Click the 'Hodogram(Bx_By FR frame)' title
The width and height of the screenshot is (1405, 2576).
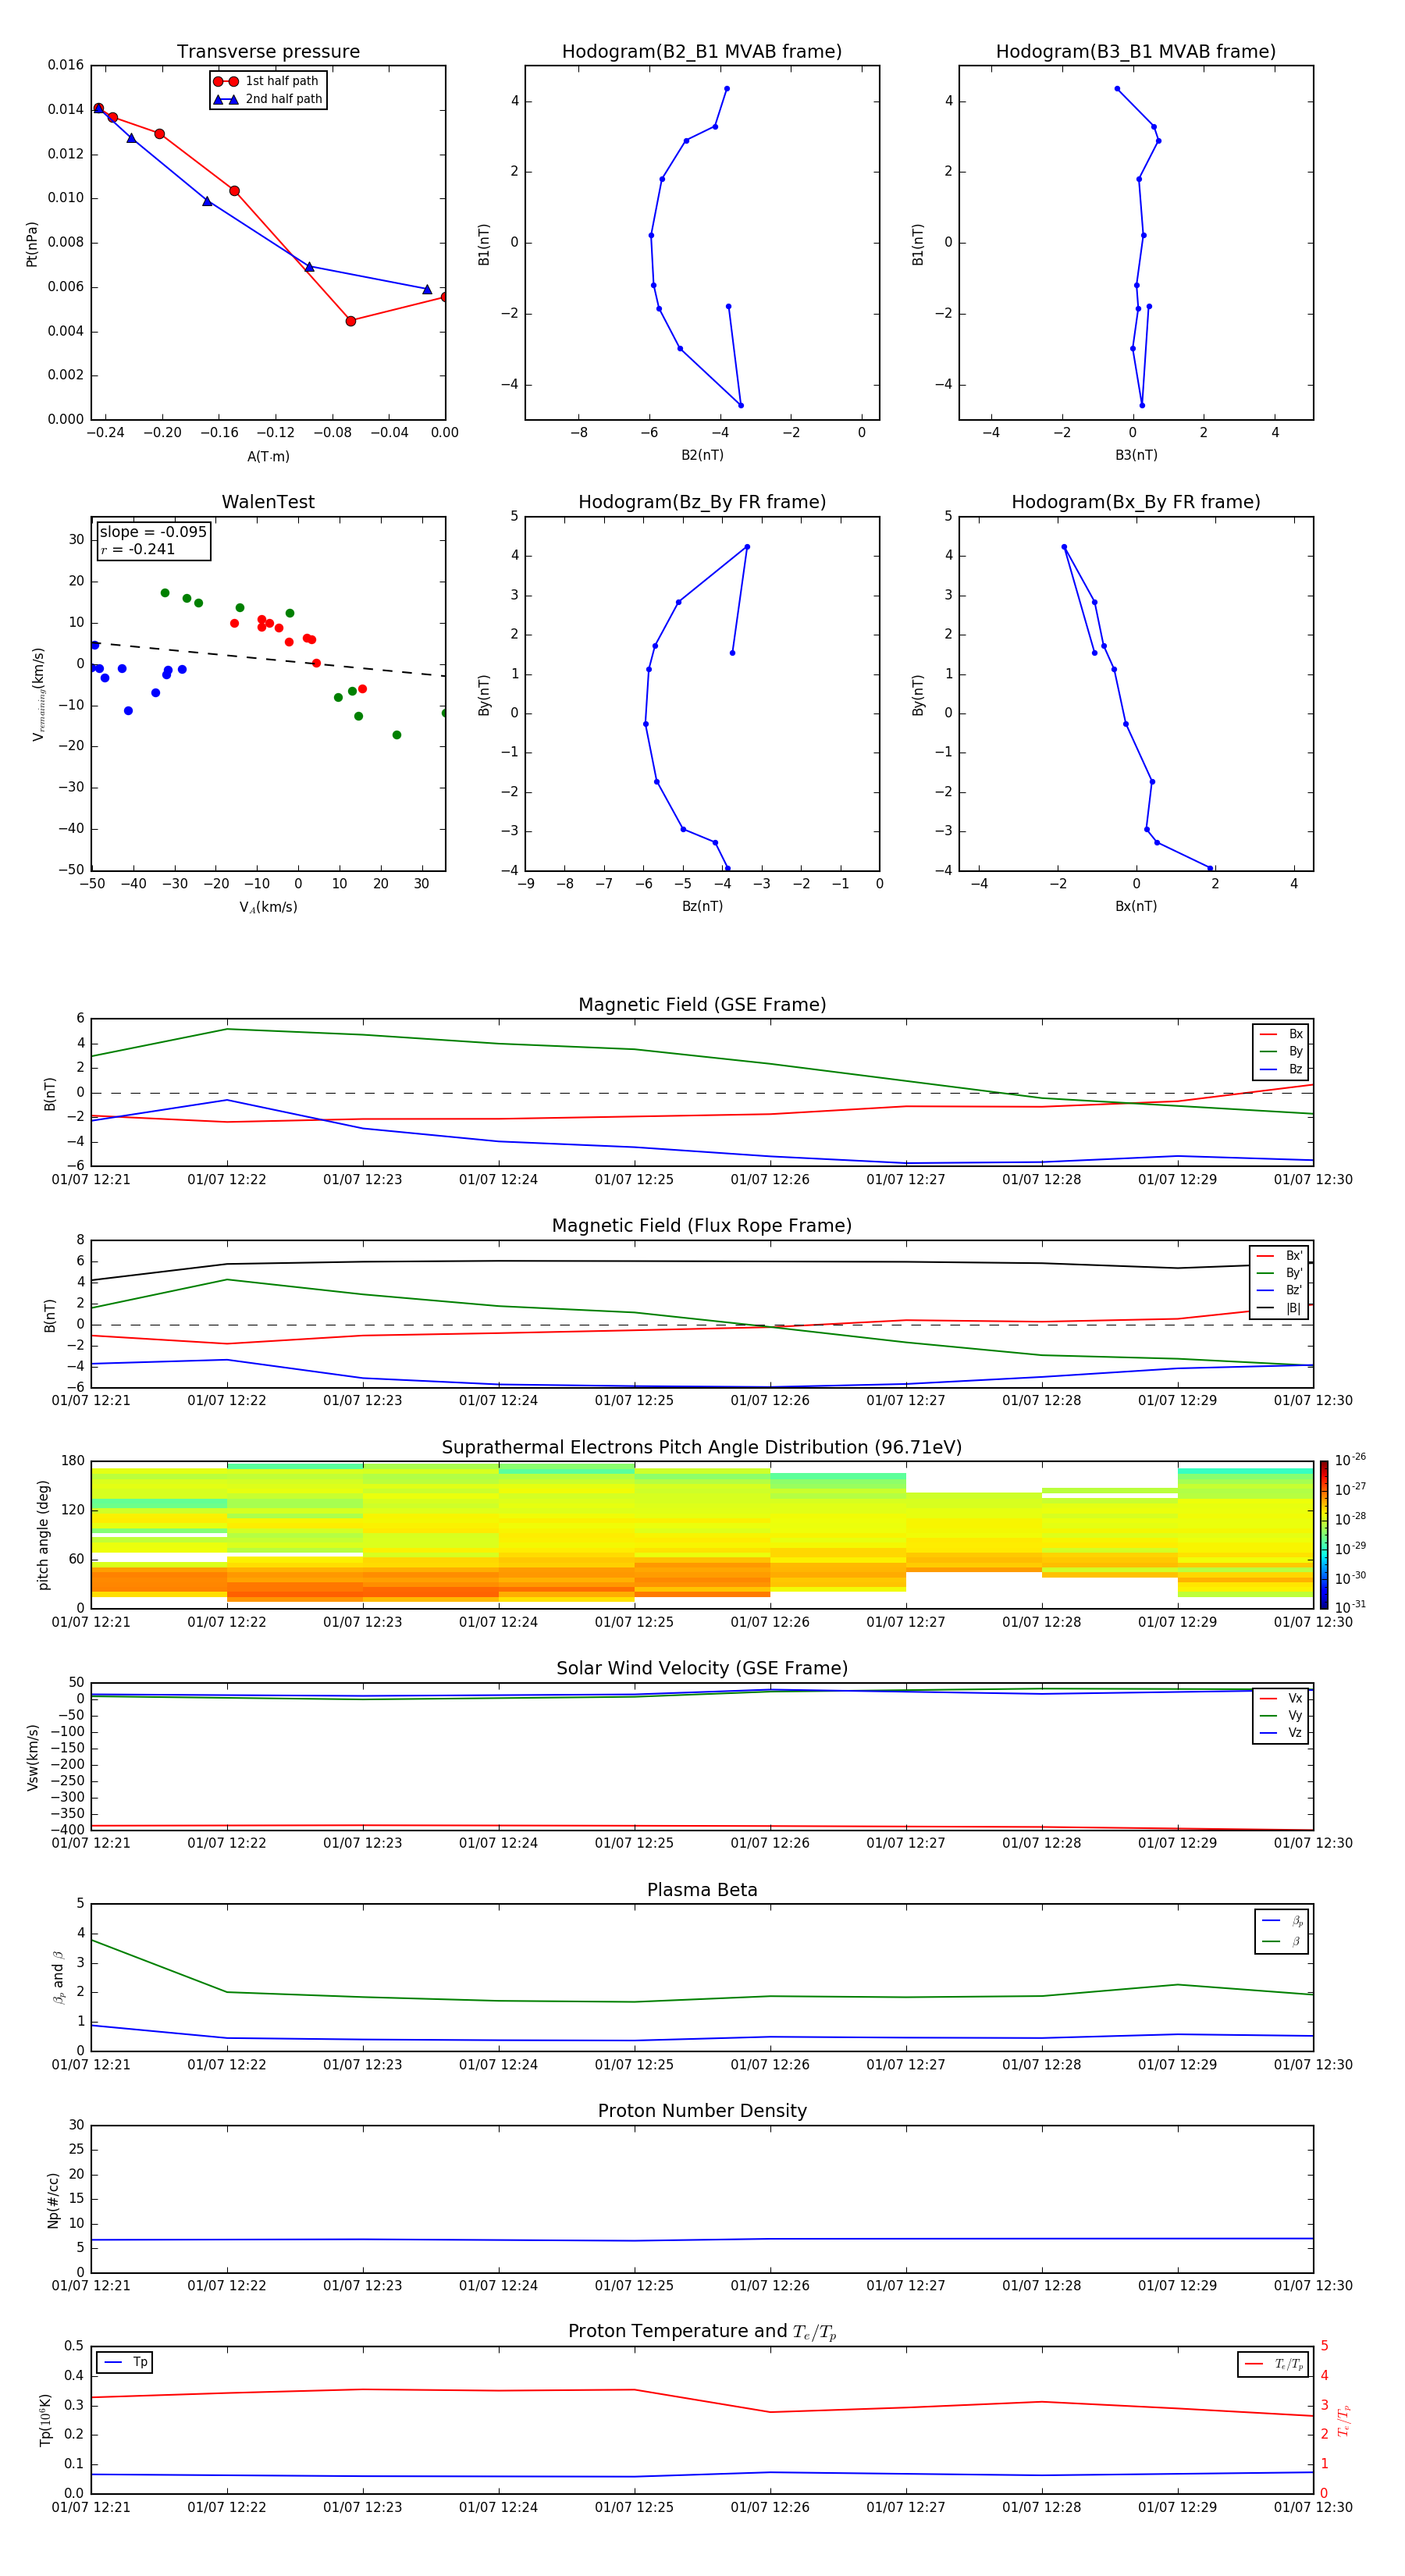1136,502
